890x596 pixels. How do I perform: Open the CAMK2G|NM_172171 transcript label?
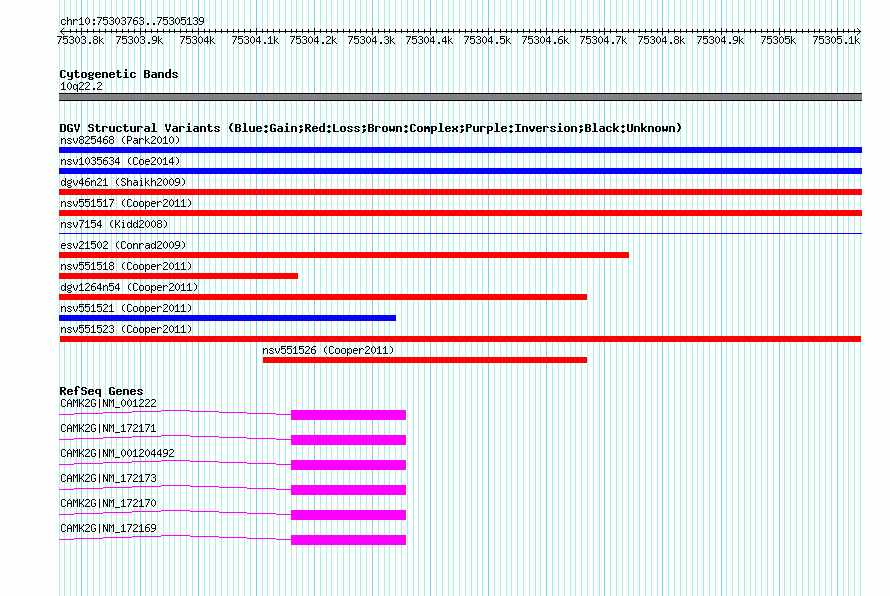coord(108,429)
